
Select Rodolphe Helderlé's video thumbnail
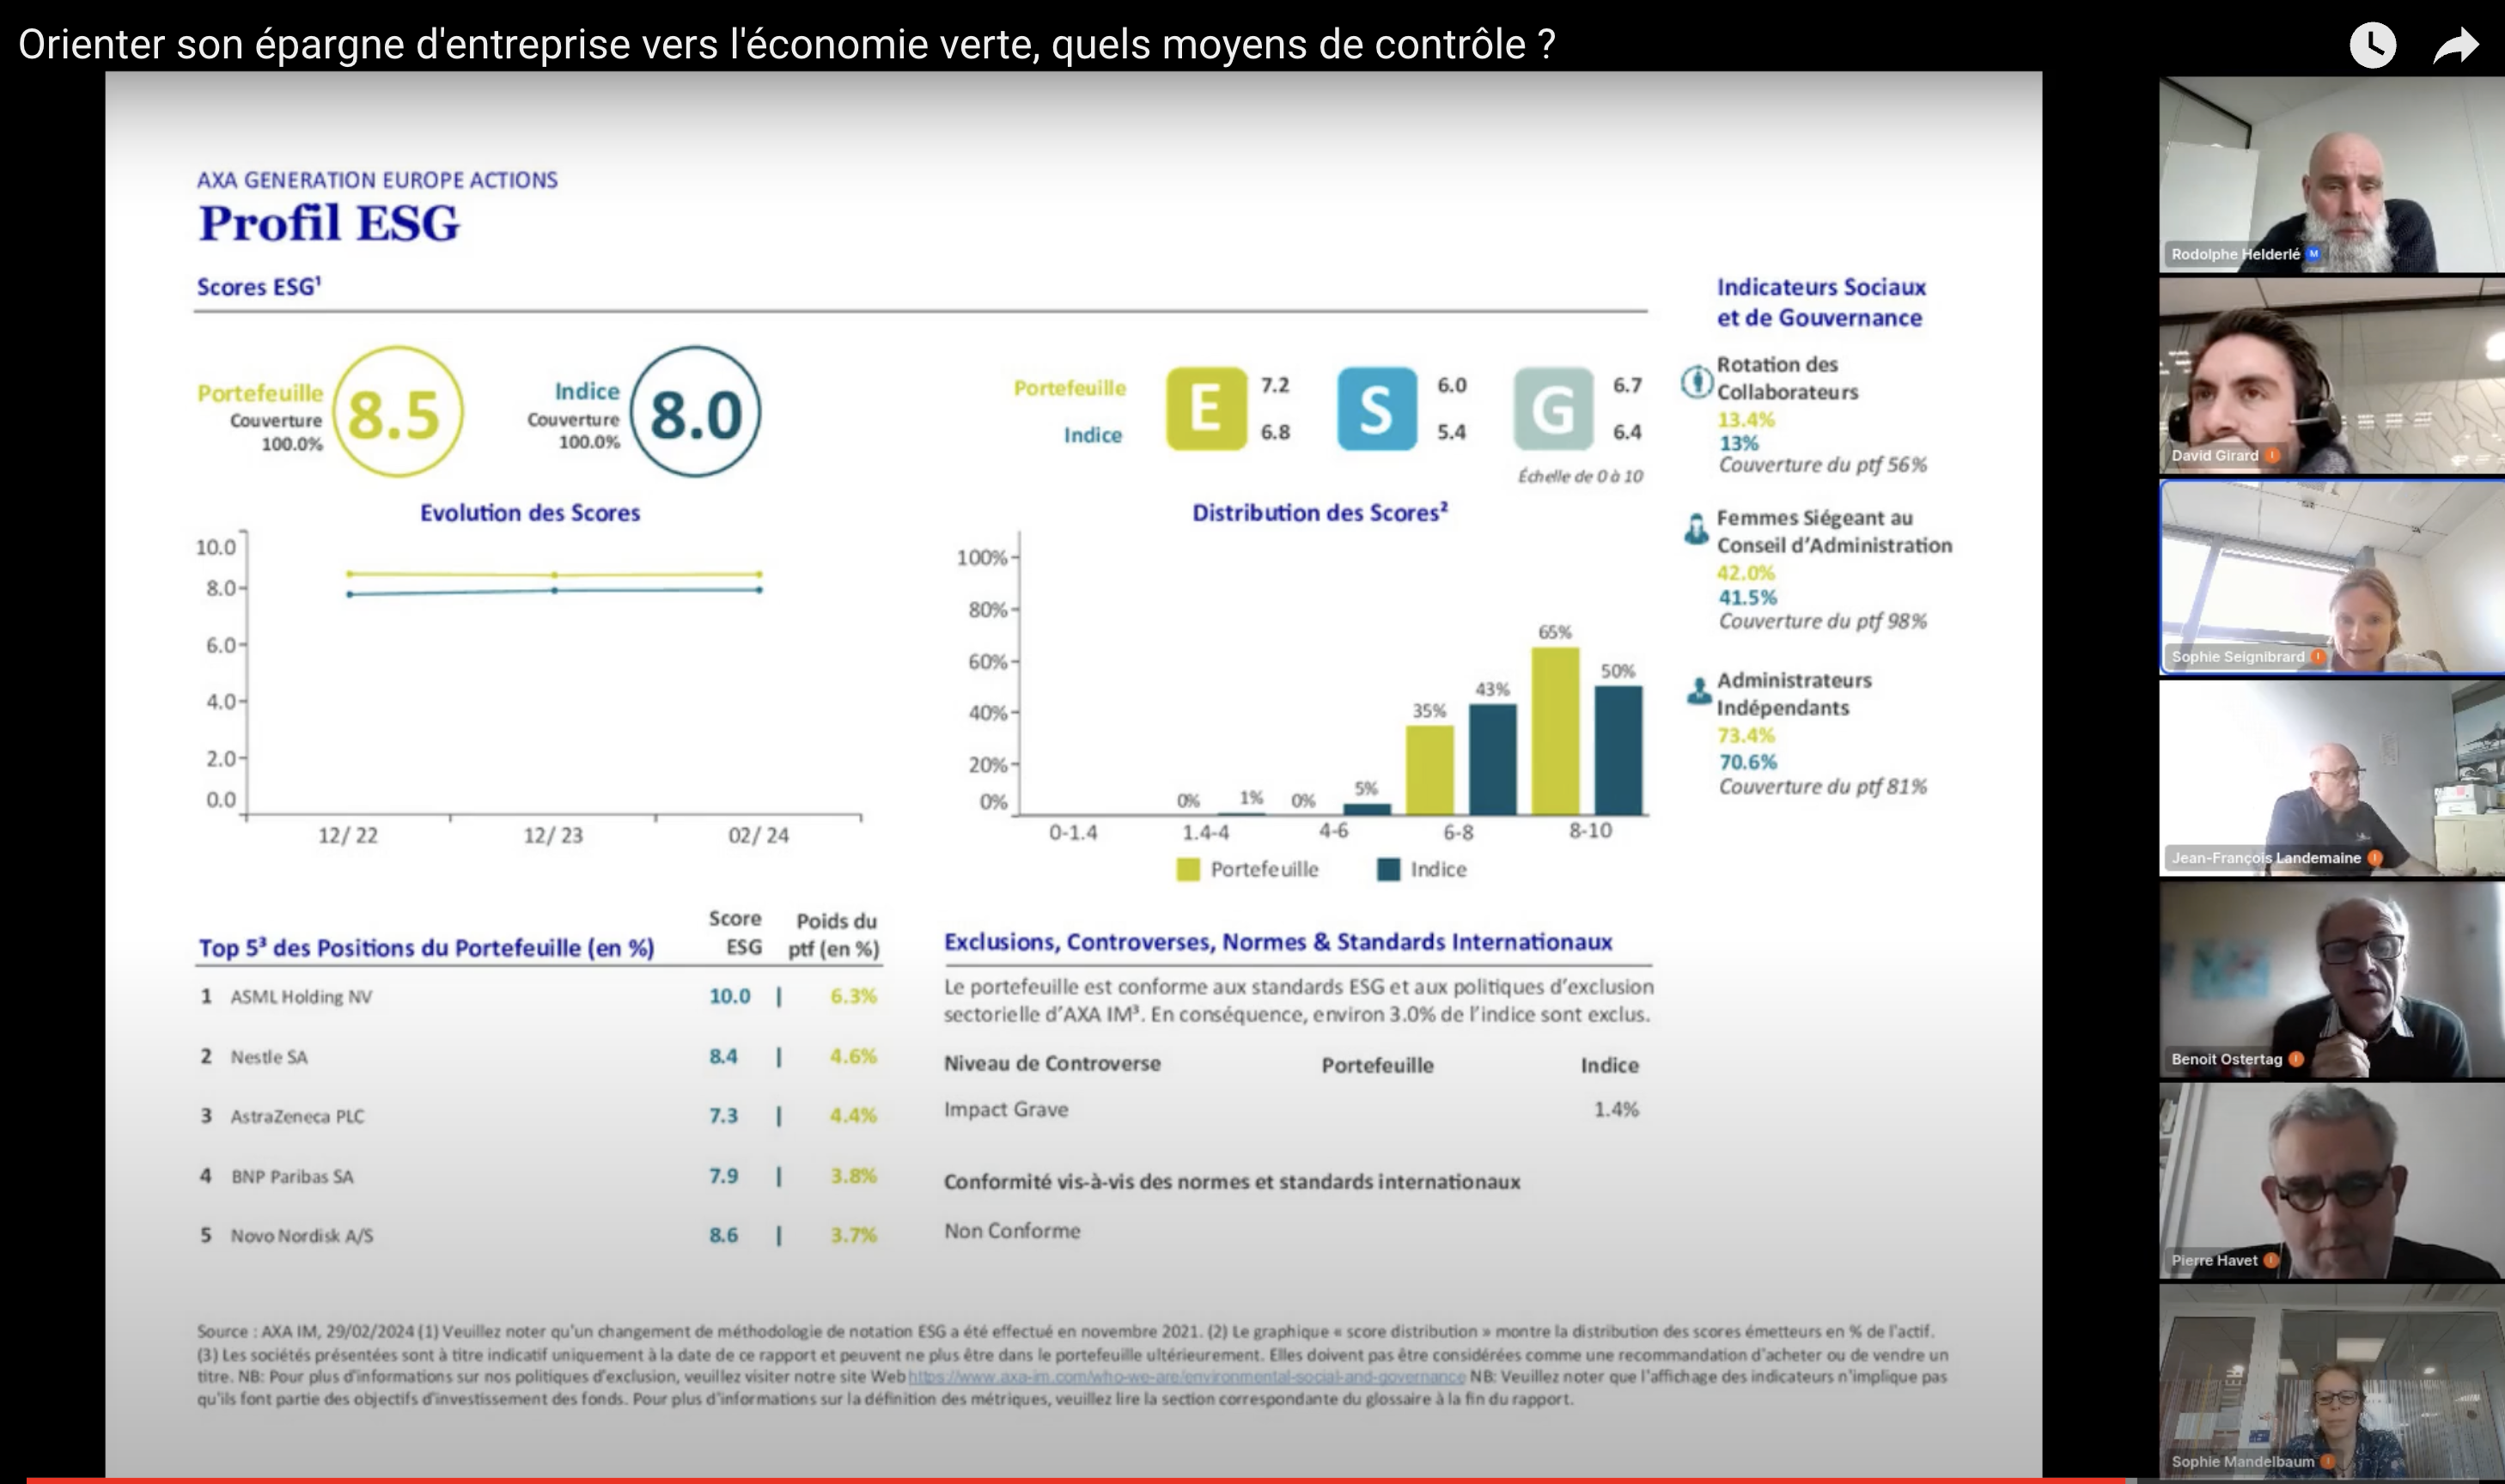tap(2331, 174)
